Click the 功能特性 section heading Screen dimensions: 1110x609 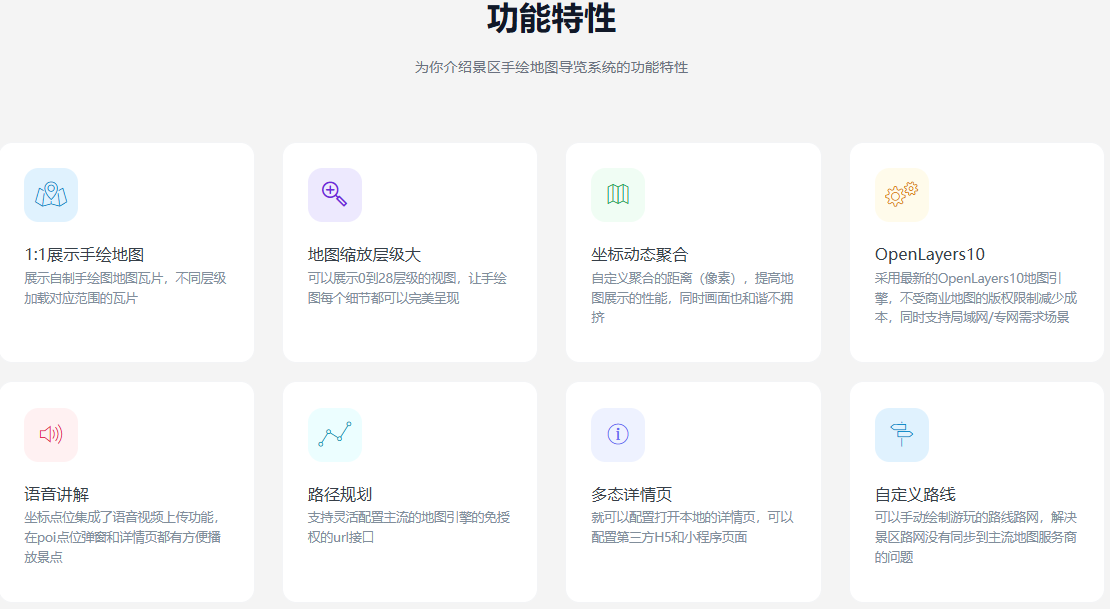click(x=551, y=19)
